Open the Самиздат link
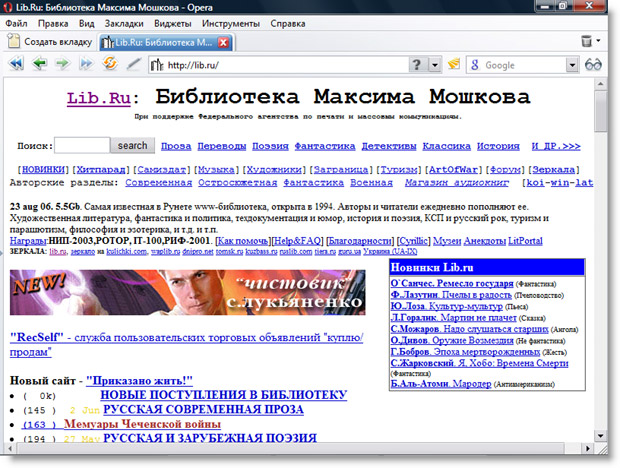Screen dimensions: 620x468 (x=162, y=170)
